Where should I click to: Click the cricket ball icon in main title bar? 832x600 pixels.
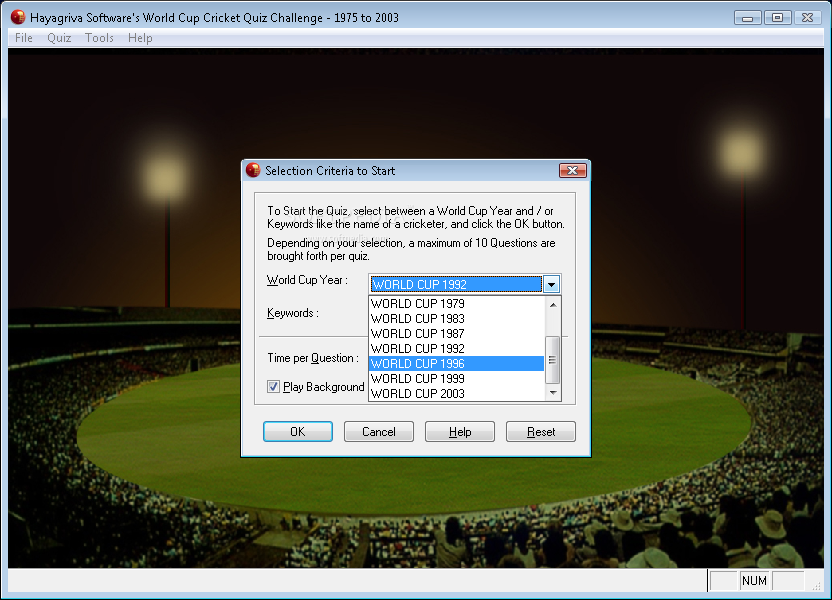pyautogui.click(x=18, y=17)
